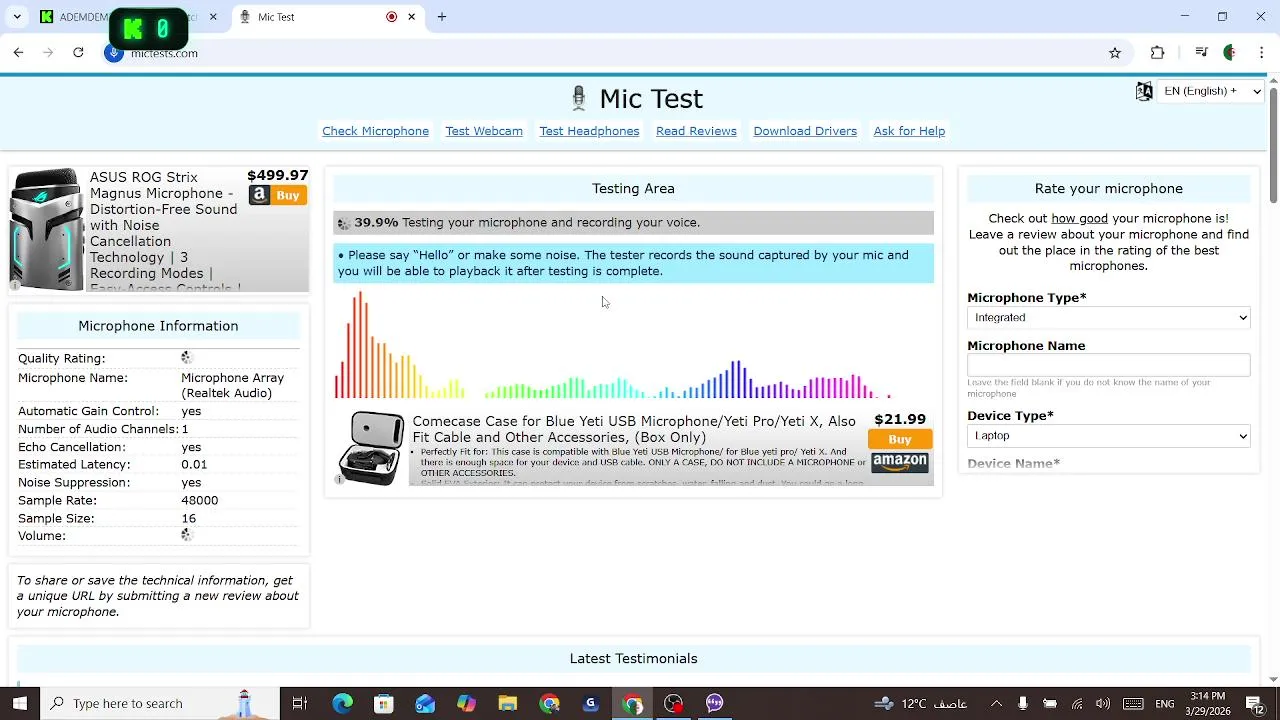Open the Windows Start menu
Image resolution: width=1280 pixels, height=720 pixels.
tap(19, 703)
